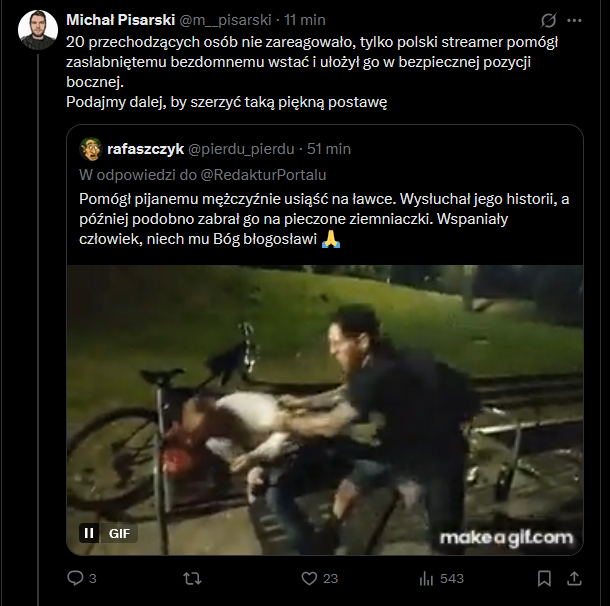This screenshot has height=606, width=610.
Task: Open rafaszczyk's small avatar in quoted tweet
Action: 91,148
